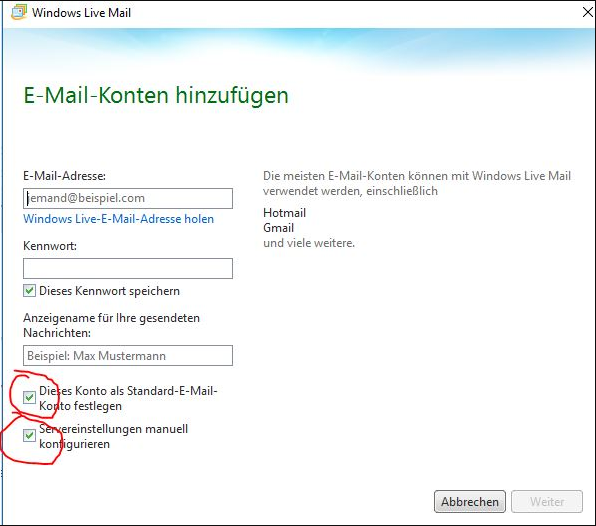596x526 pixels.
Task: Click the 'und viele weitere.' text
Action: click(x=309, y=243)
